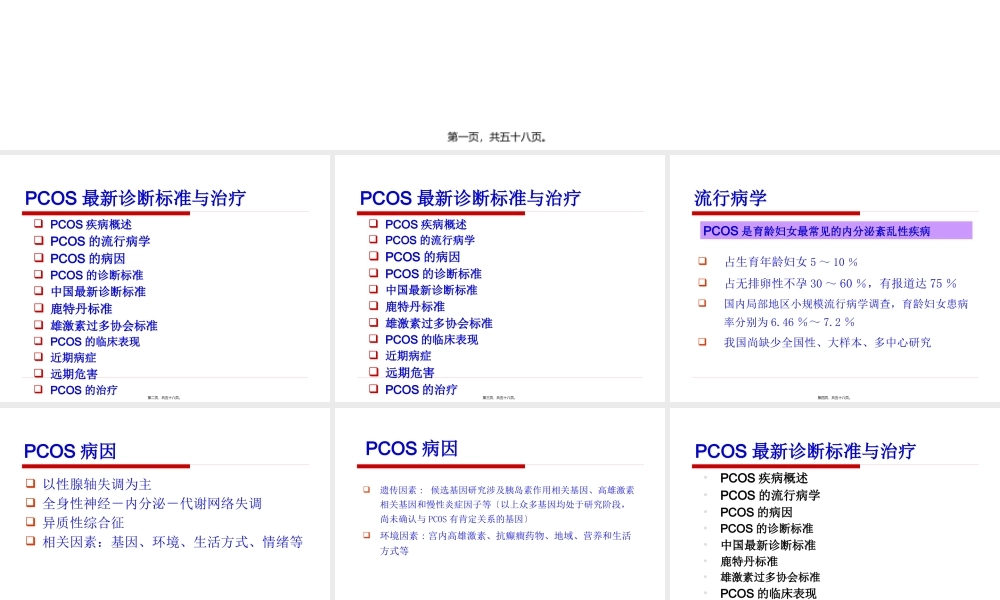The width and height of the screenshot is (1000, 600).
Task: Check the square bullet beside PCOS 疾病概述
Action: pos(40,224)
